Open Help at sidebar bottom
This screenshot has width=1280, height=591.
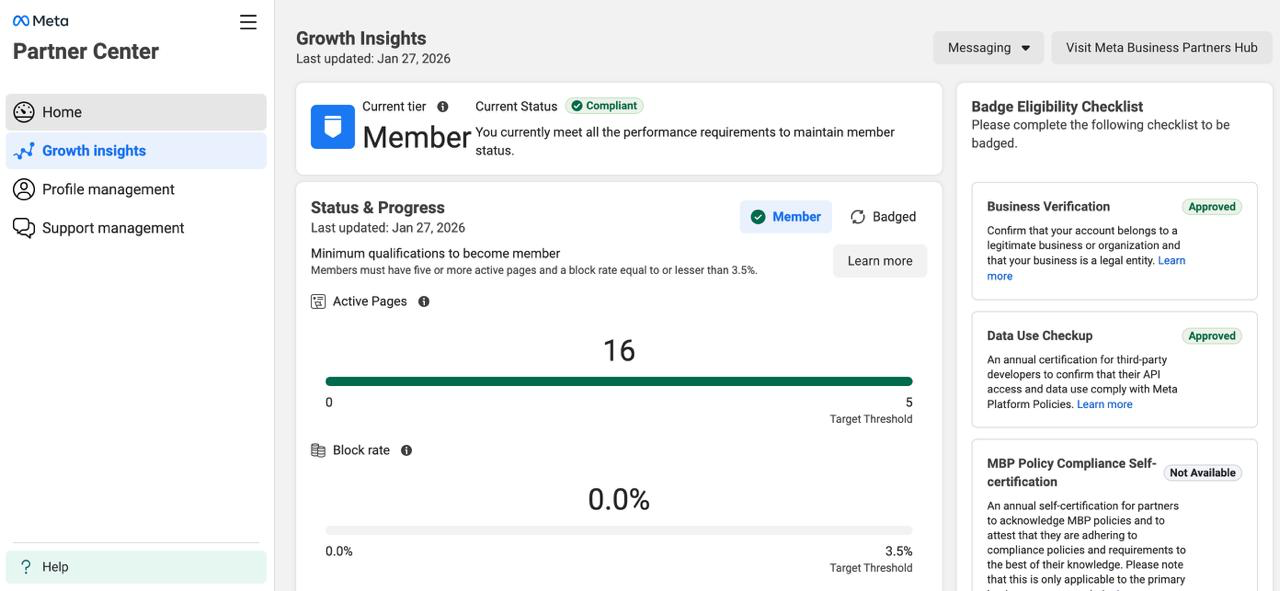pyautogui.click(x=55, y=567)
